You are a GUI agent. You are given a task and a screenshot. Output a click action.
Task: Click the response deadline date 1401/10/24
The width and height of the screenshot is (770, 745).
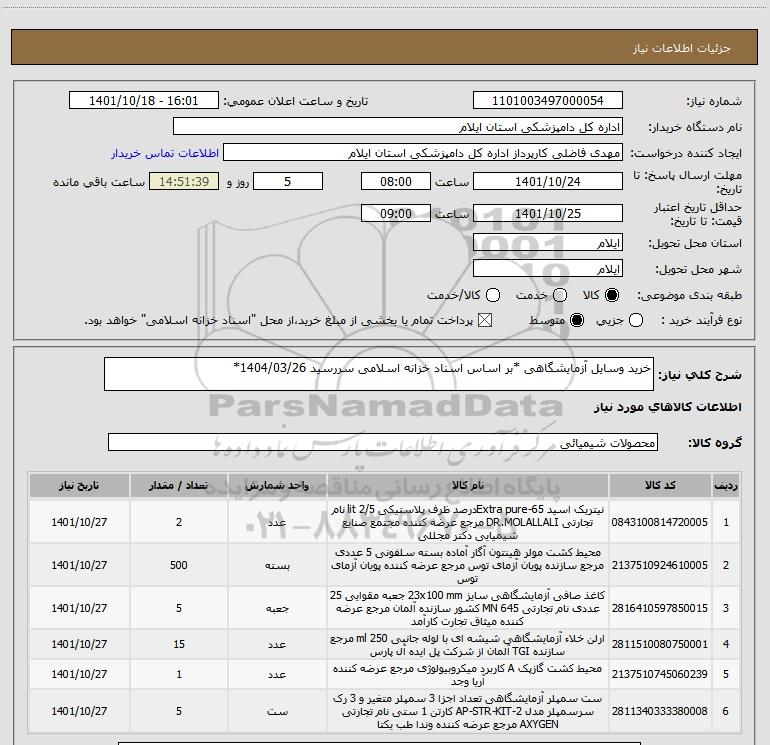pos(548,181)
